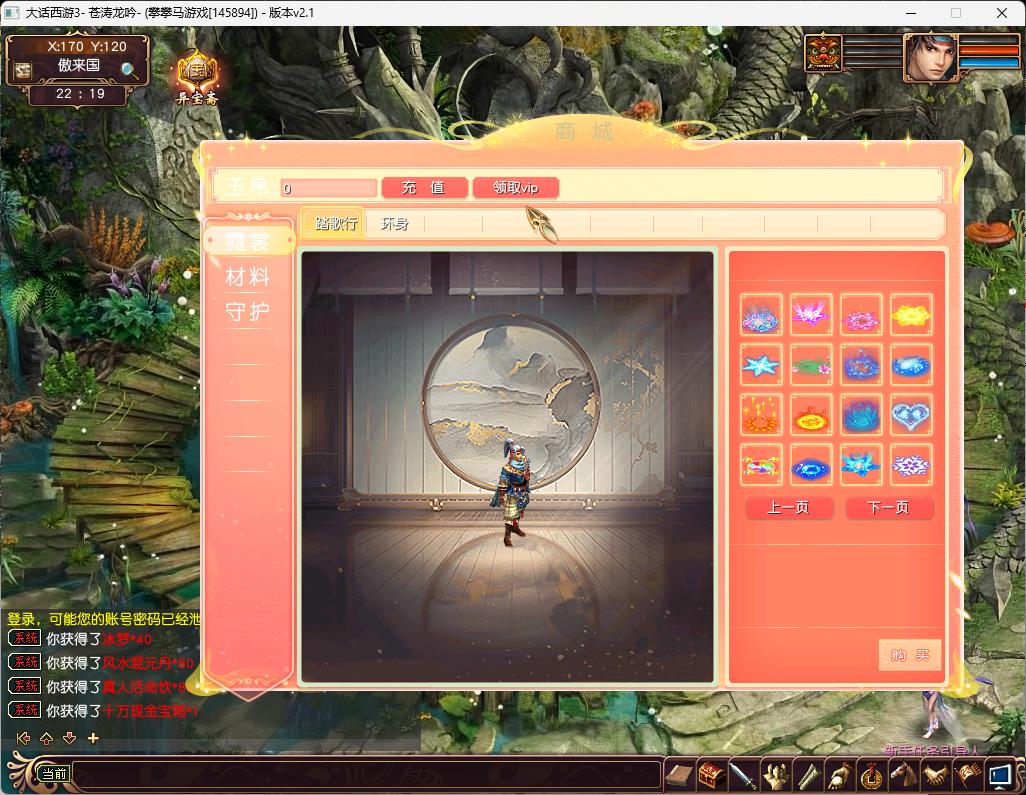Viewport: 1026px width, 795px height.
Task: Click the 领取vip button
Action: tap(516, 188)
